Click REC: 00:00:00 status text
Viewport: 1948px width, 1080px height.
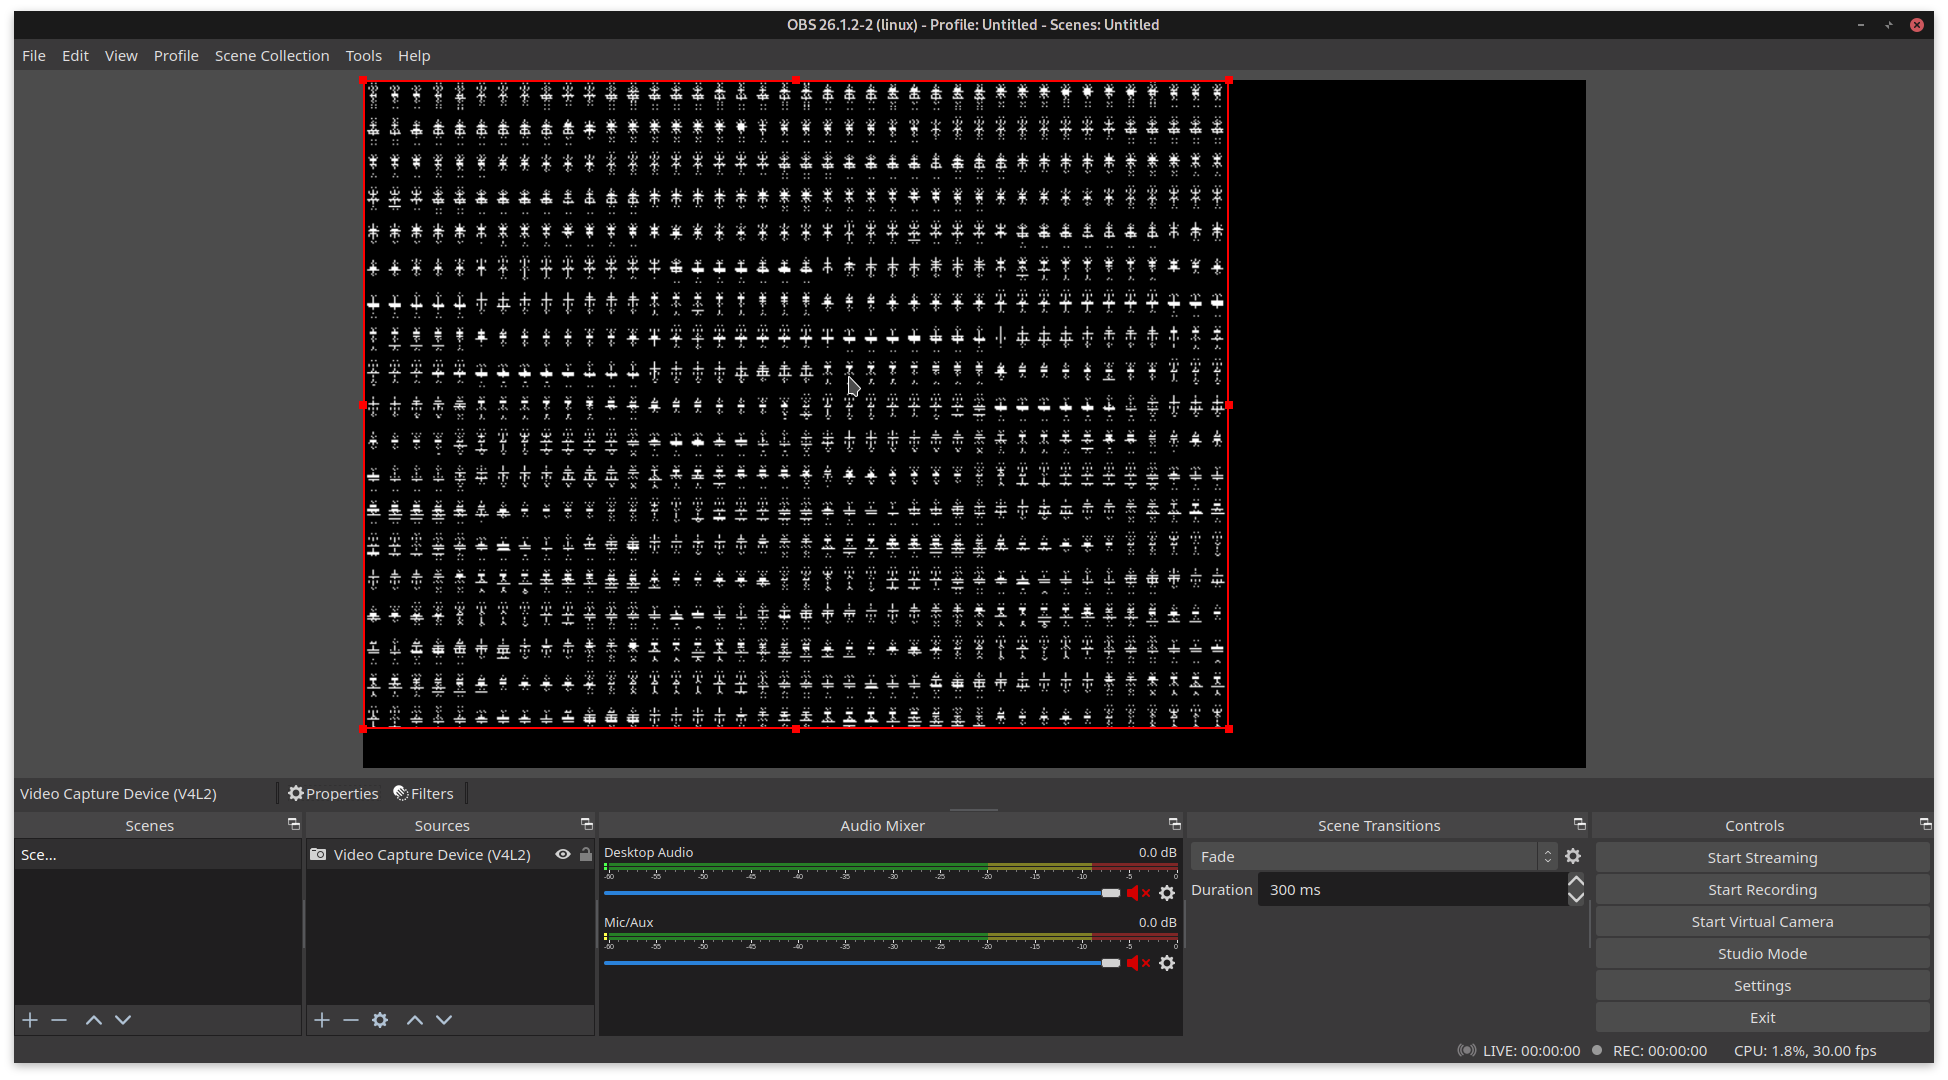[1660, 1051]
